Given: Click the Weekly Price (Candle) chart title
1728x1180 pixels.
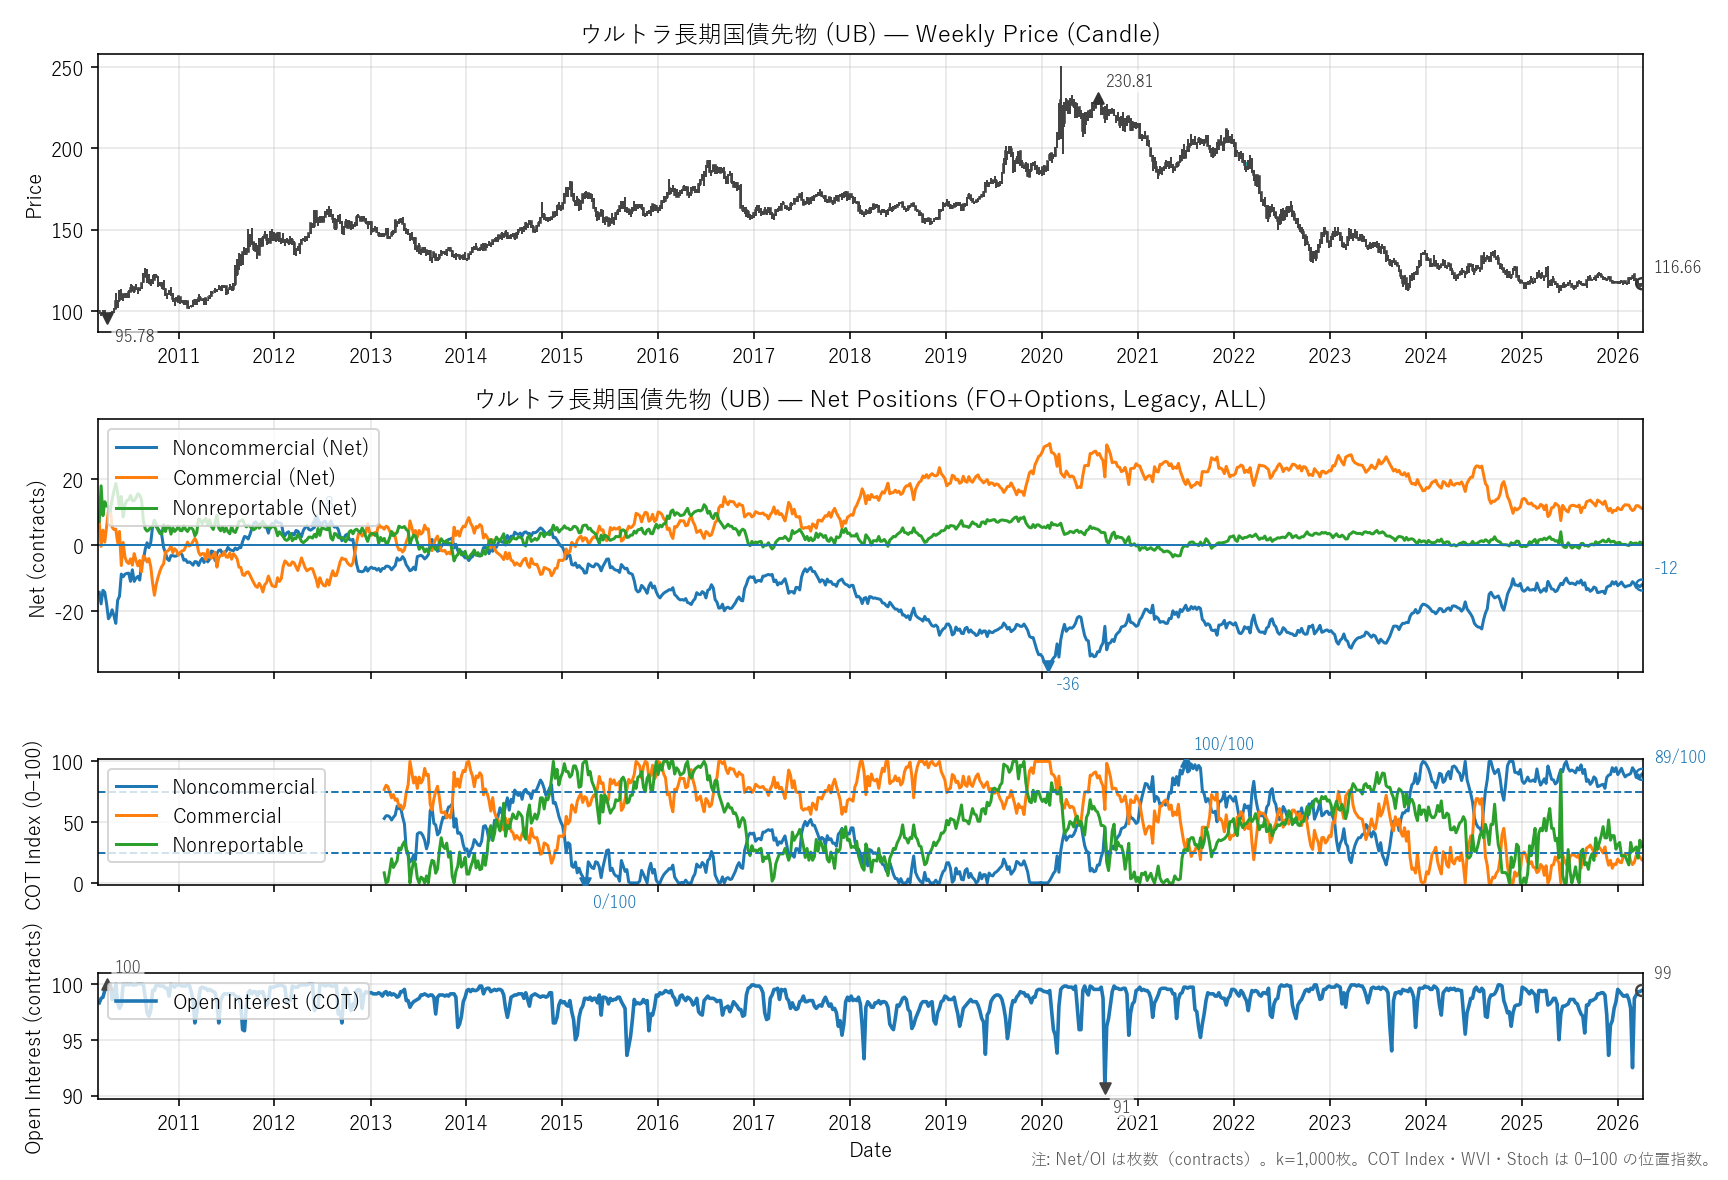Looking at the screenshot, I should [870, 34].
